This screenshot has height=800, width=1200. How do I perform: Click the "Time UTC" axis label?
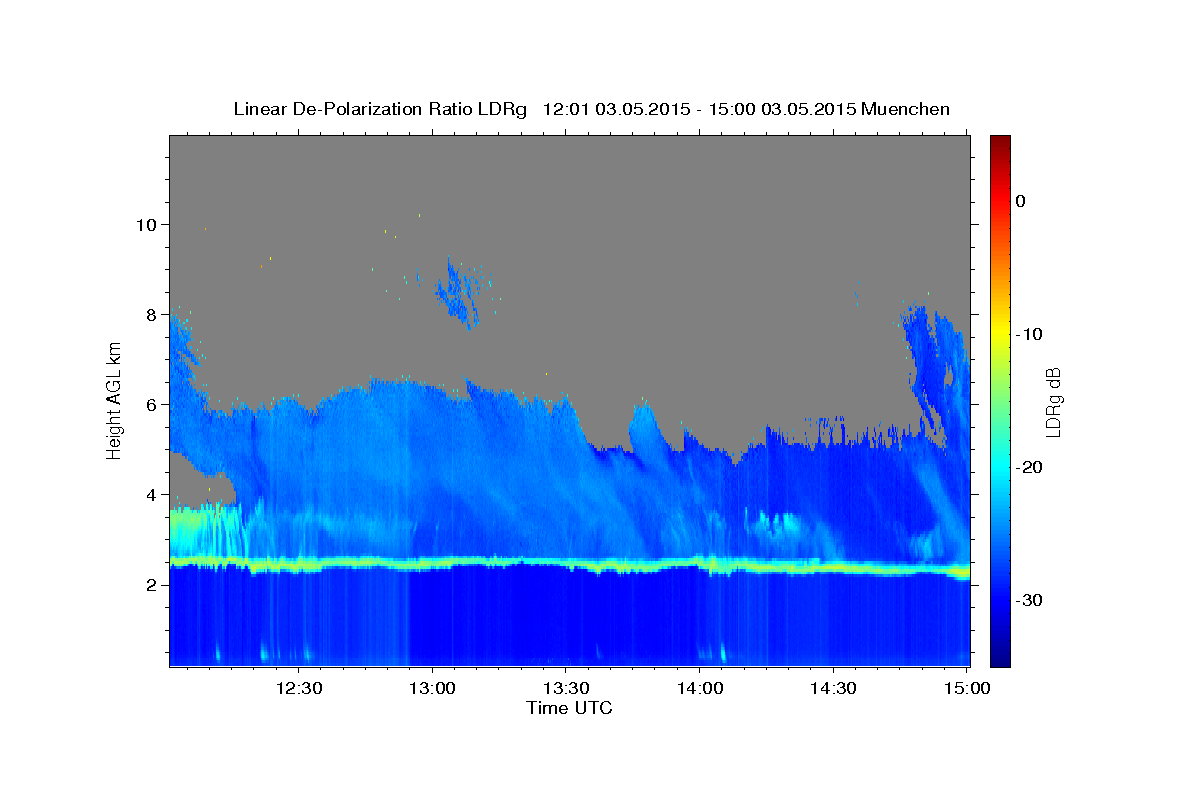pos(569,708)
